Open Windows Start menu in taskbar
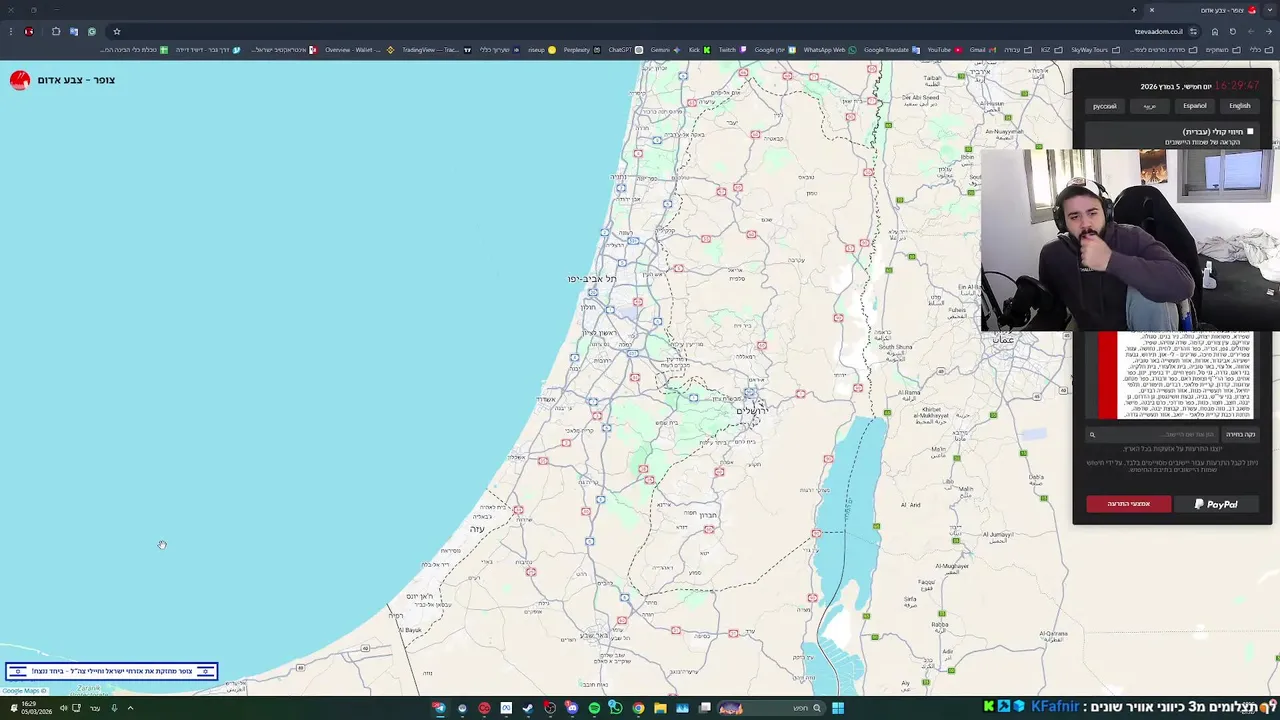 pos(838,708)
